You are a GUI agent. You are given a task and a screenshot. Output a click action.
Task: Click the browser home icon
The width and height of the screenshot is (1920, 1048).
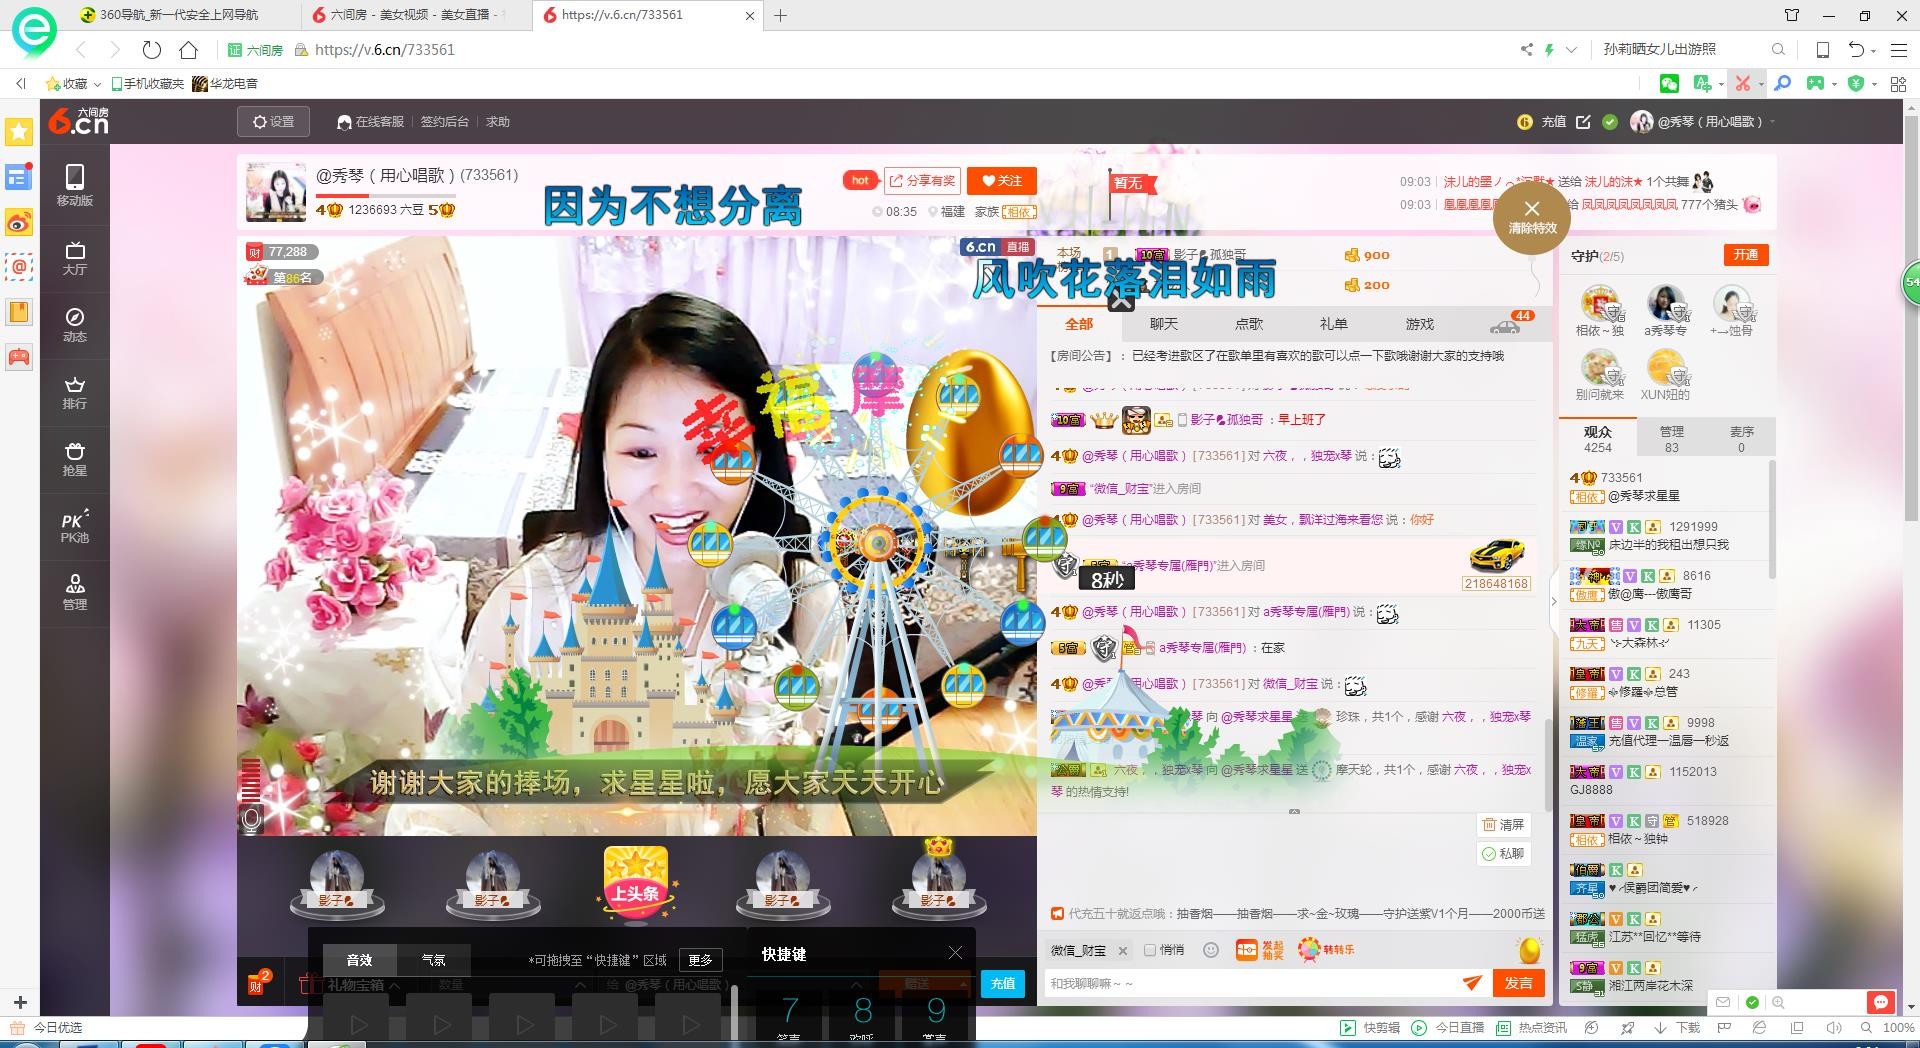pyautogui.click(x=188, y=49)
